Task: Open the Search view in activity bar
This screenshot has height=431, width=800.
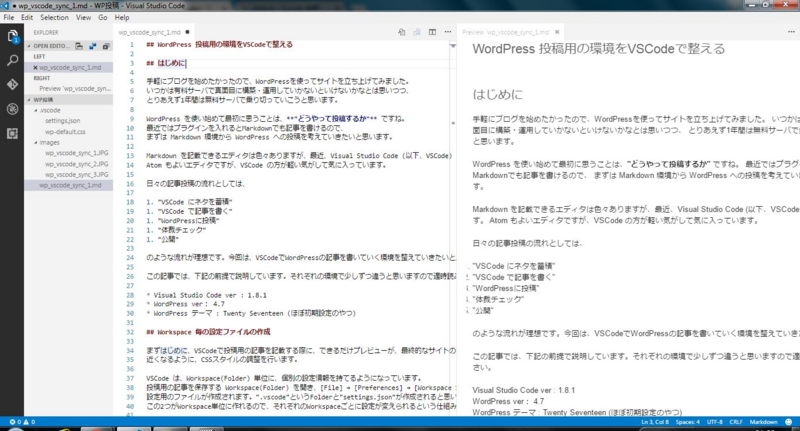Action: click(x=12, y=60)
